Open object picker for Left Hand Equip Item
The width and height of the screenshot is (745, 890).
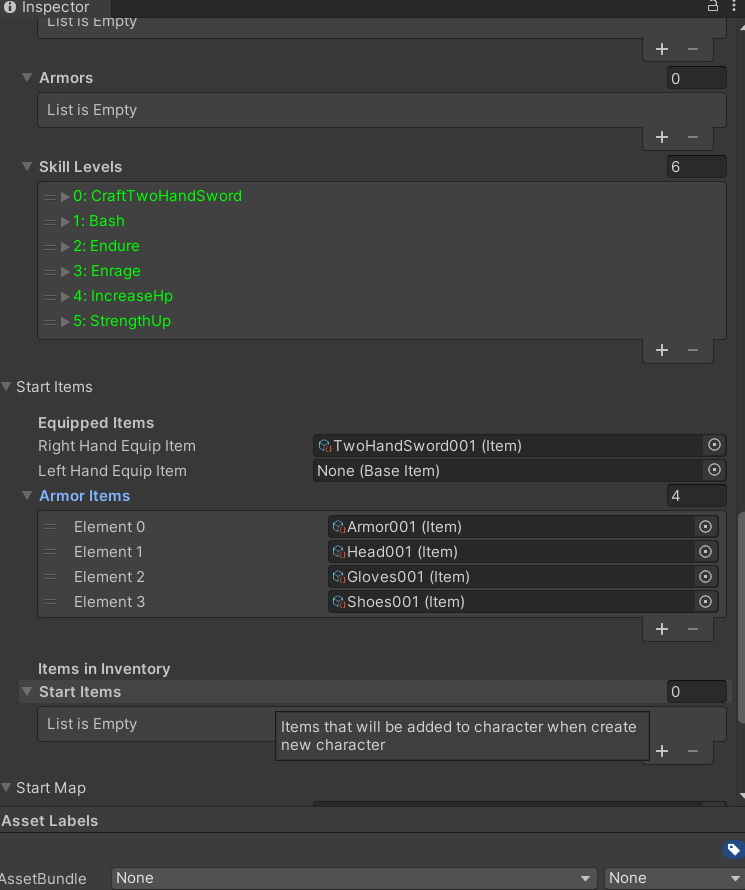714,470
